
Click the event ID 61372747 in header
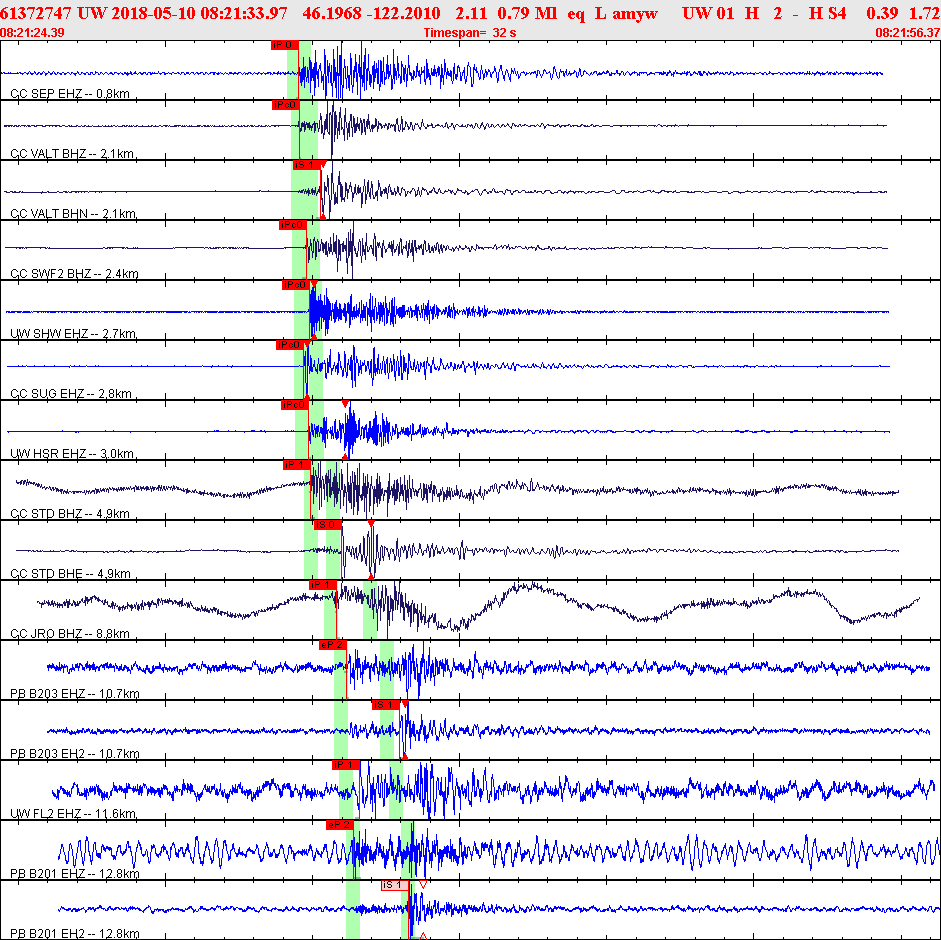pos(35,13)
